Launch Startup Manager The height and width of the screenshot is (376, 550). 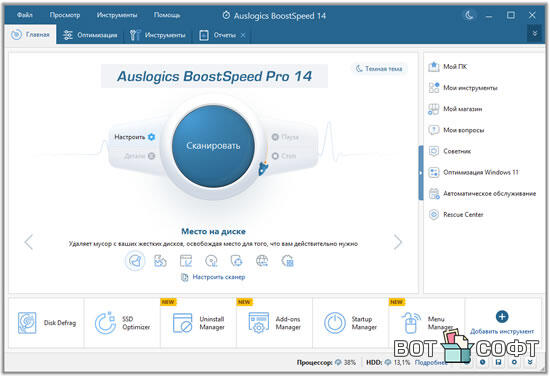pyautogui.click(x=351, y=323)
